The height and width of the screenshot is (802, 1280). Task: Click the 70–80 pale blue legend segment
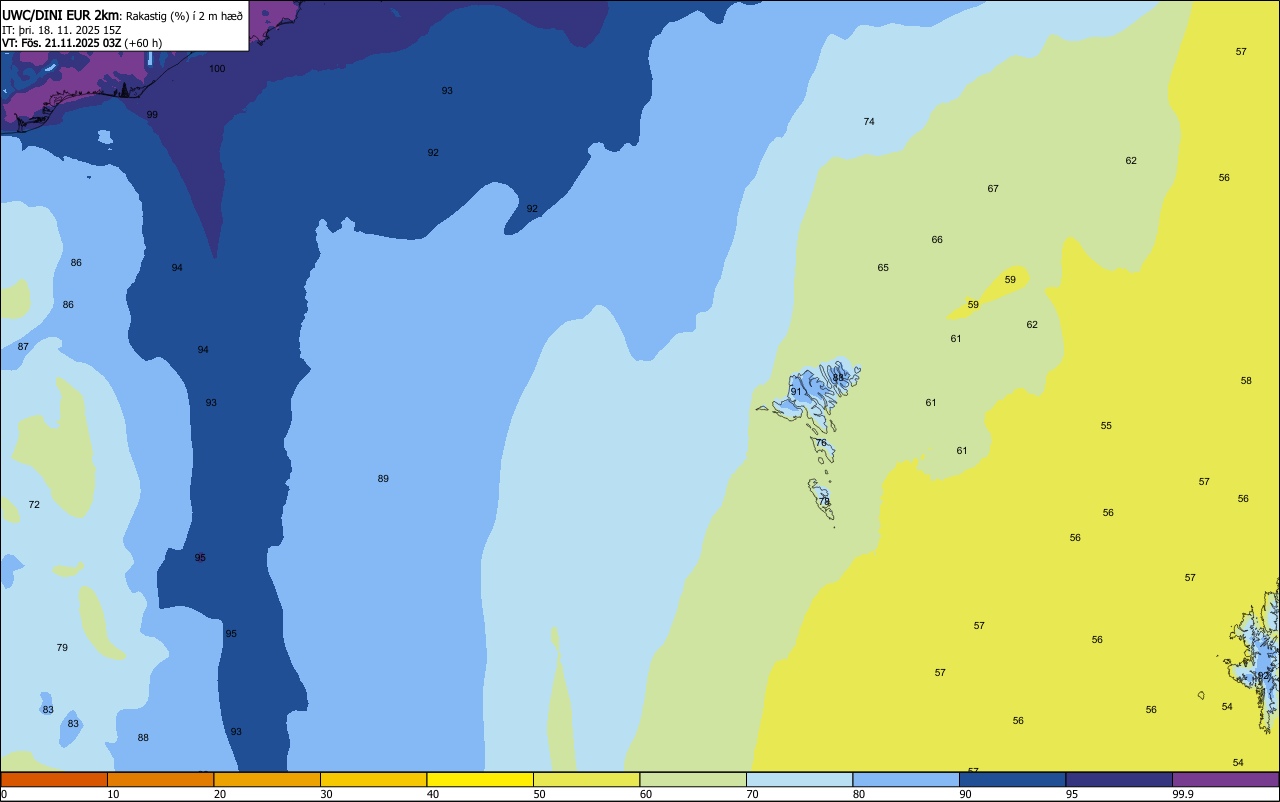[799, 779]
